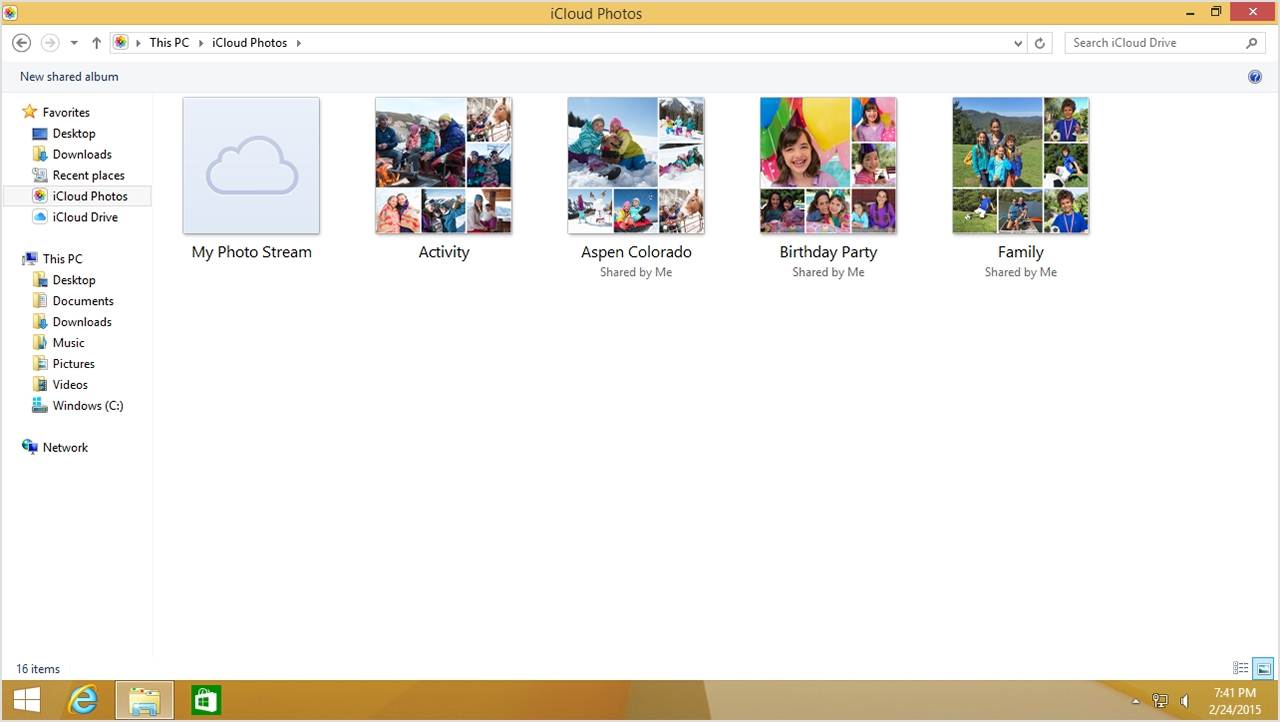Open the recent locations dropdown
This screenshot has width=1280, height=722.
74,43
